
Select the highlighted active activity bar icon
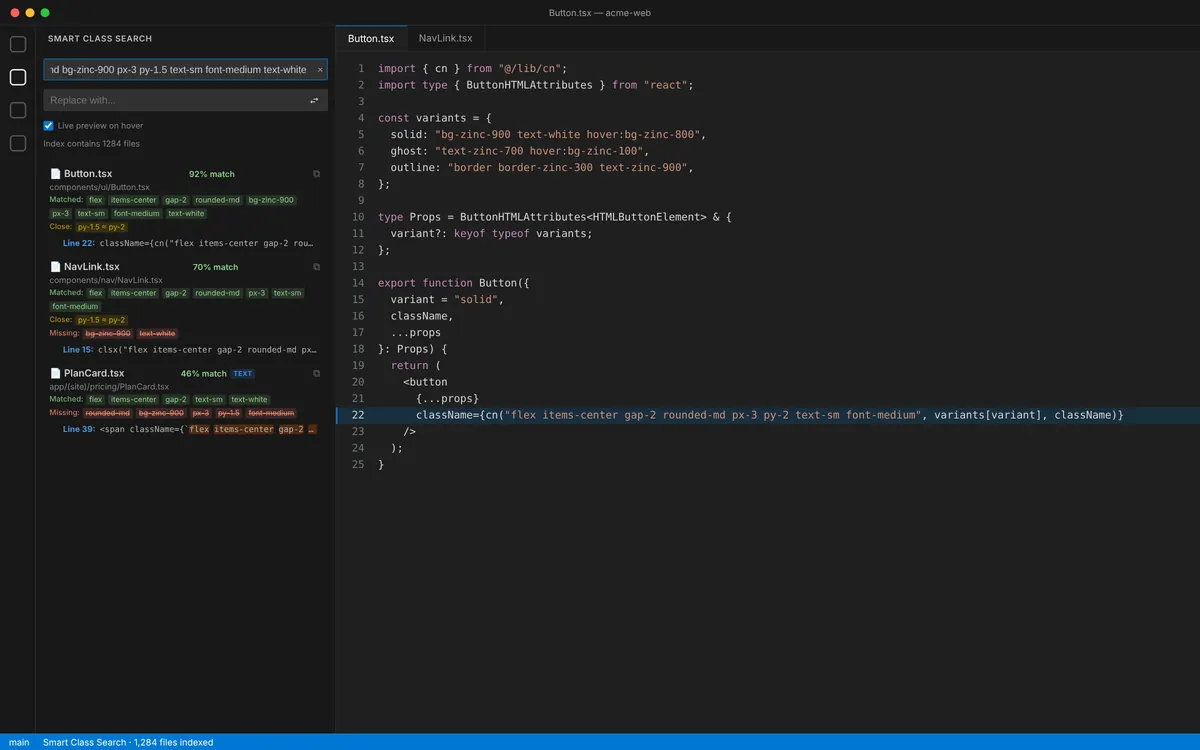[18, 77]
